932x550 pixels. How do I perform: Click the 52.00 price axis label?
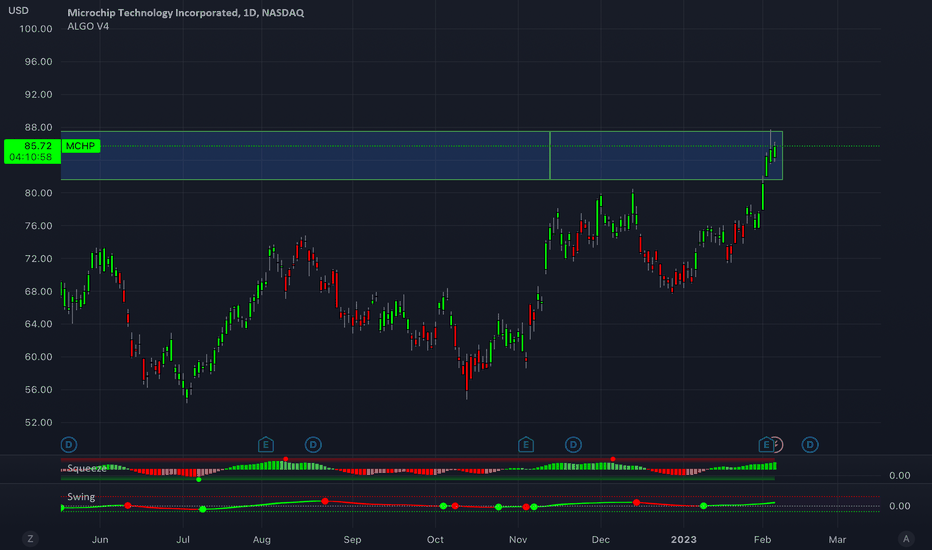39,423
